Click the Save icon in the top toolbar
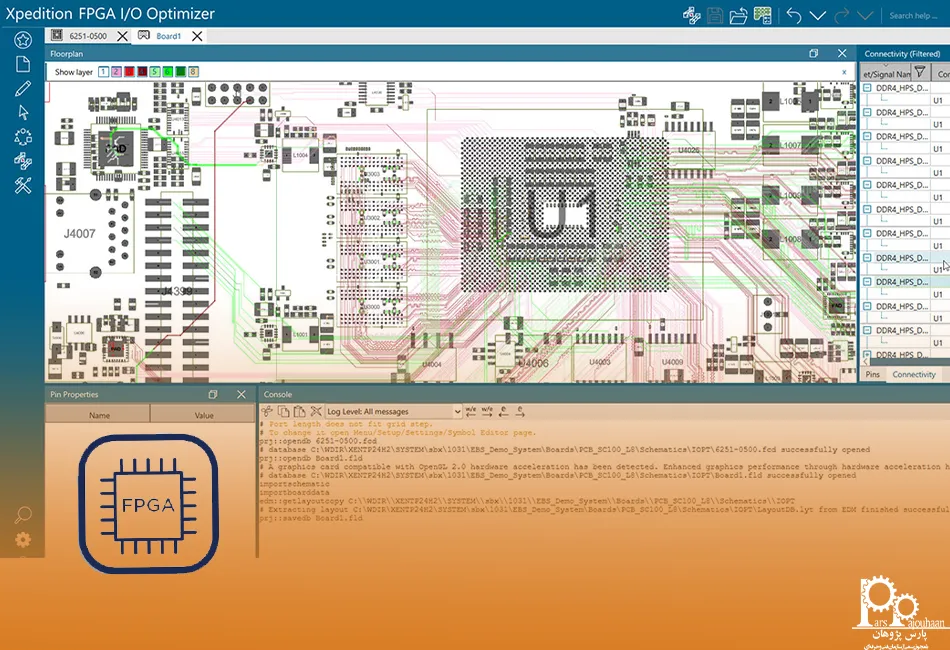 tap(713, 15)
